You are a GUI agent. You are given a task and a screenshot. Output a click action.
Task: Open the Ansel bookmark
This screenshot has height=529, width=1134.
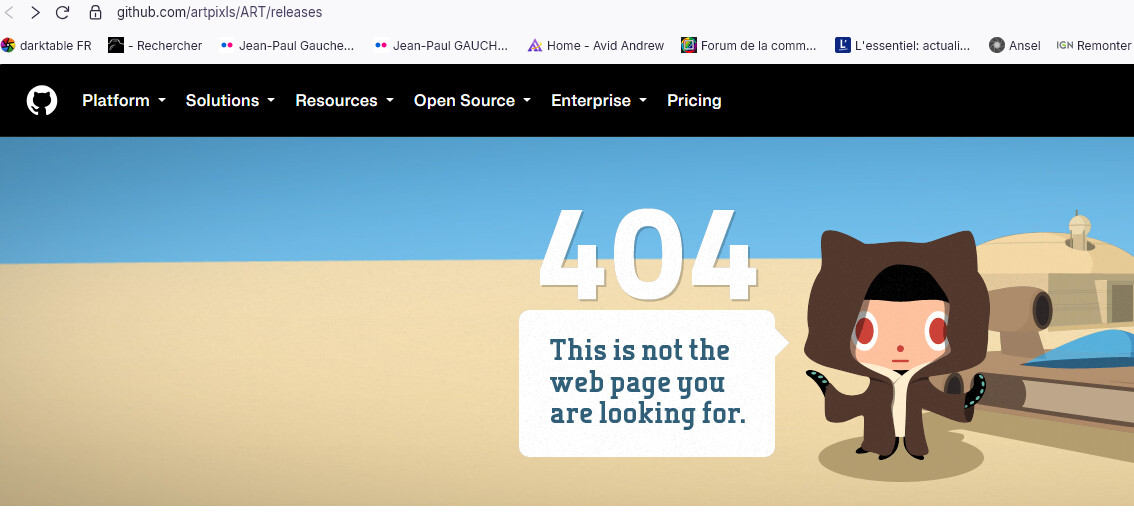tap(1015, 46)
